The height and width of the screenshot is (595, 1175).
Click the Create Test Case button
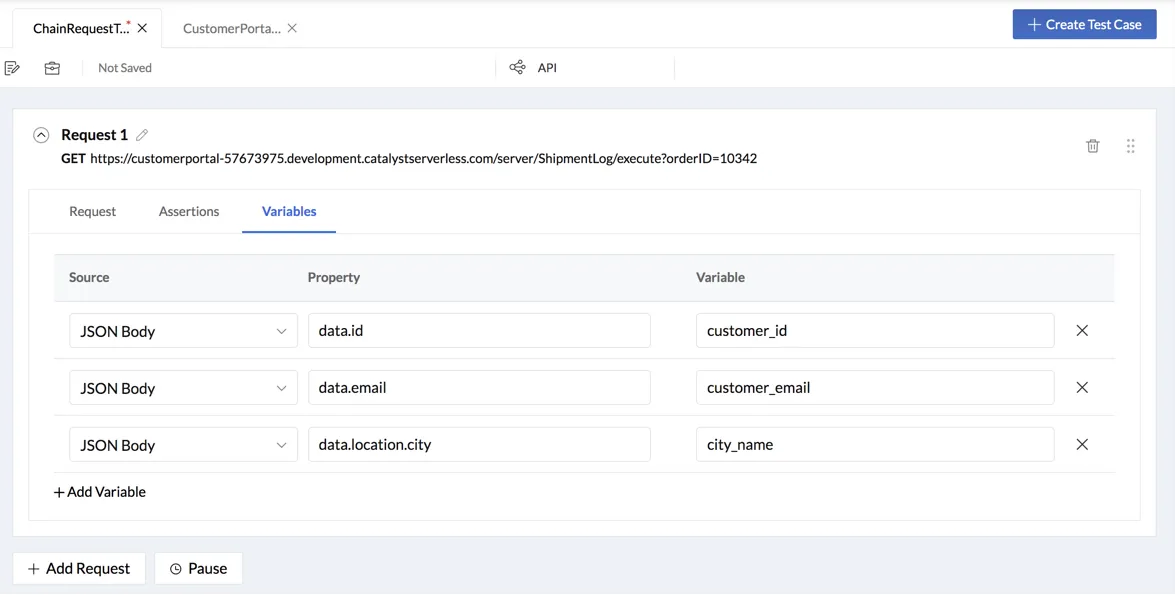[1084, 24]
